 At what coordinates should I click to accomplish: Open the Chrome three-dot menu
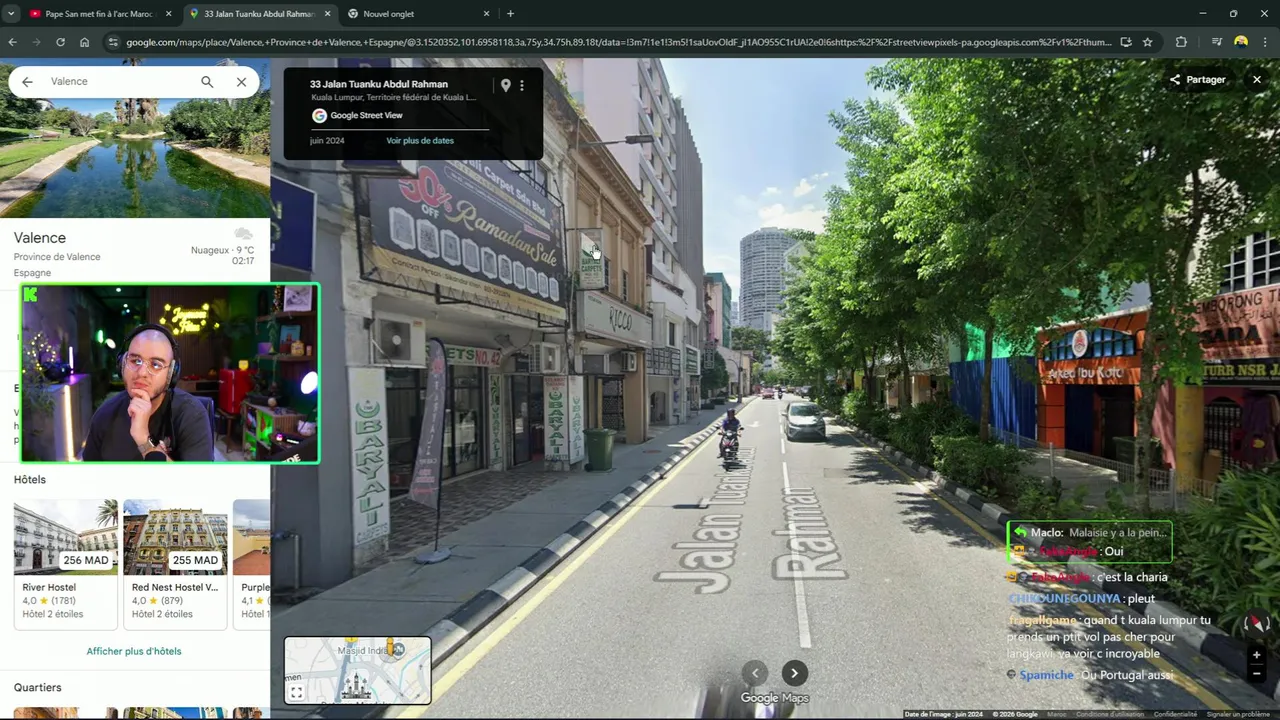tap(1266, 42)
